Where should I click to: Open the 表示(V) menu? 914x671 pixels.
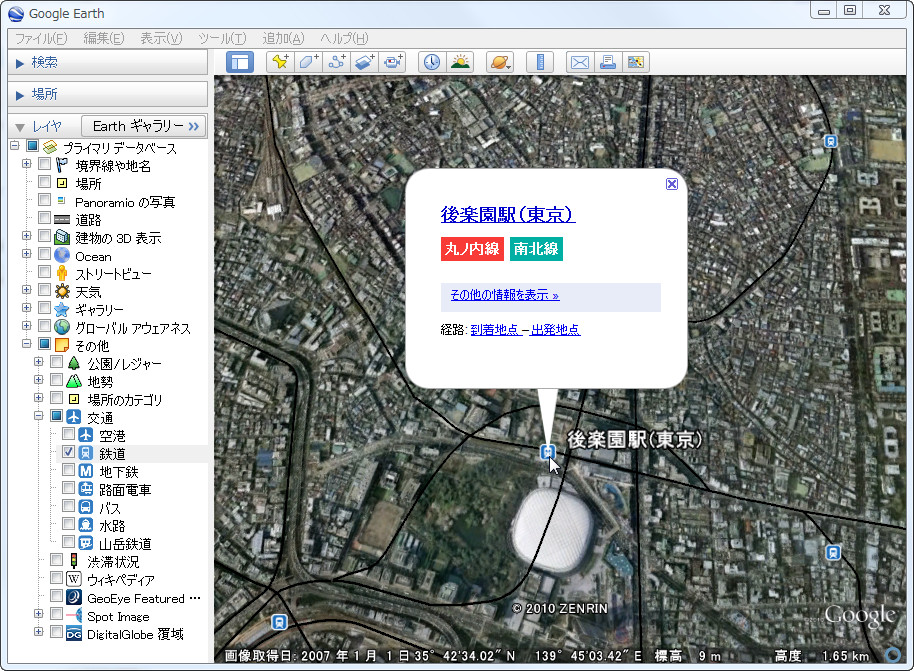[x=161, y=38]
